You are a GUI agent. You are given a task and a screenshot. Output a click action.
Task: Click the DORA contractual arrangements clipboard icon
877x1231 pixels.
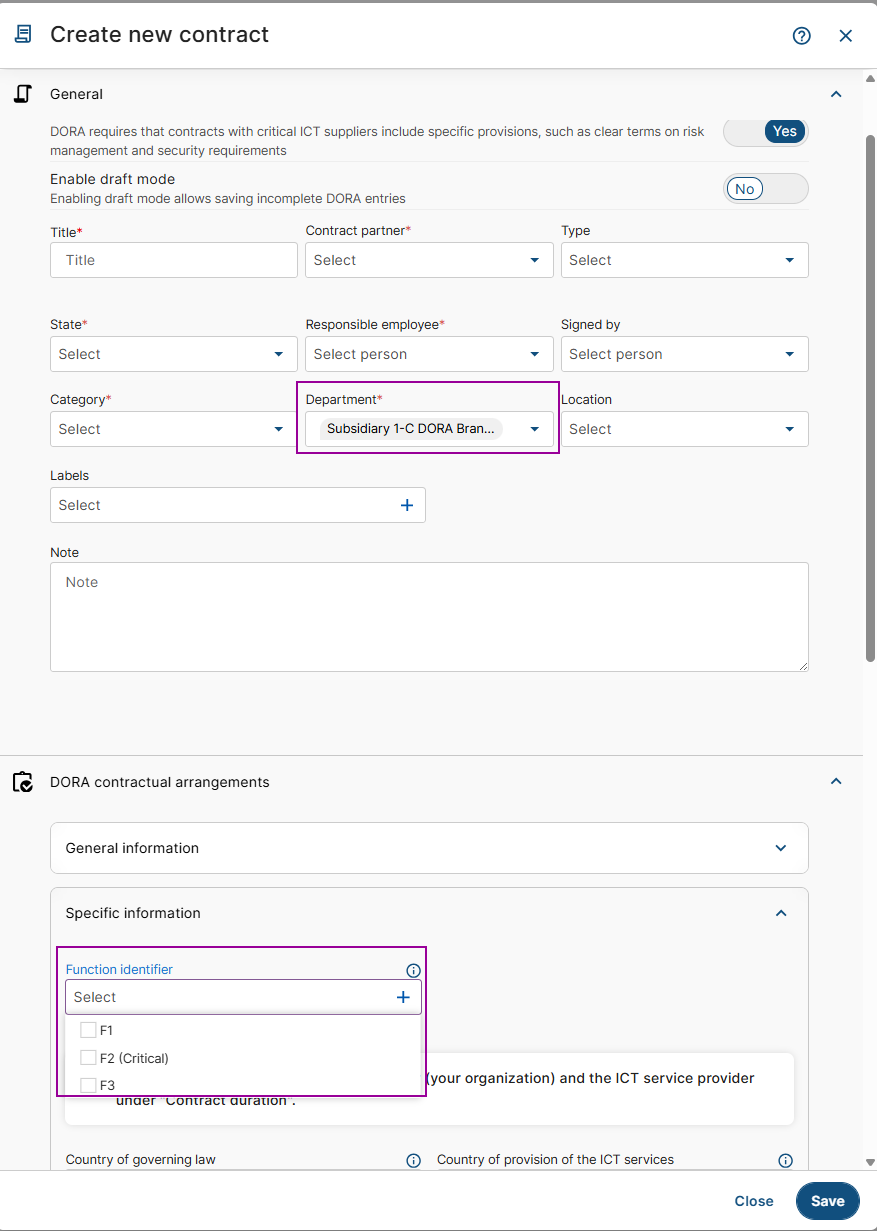point(23,782)
